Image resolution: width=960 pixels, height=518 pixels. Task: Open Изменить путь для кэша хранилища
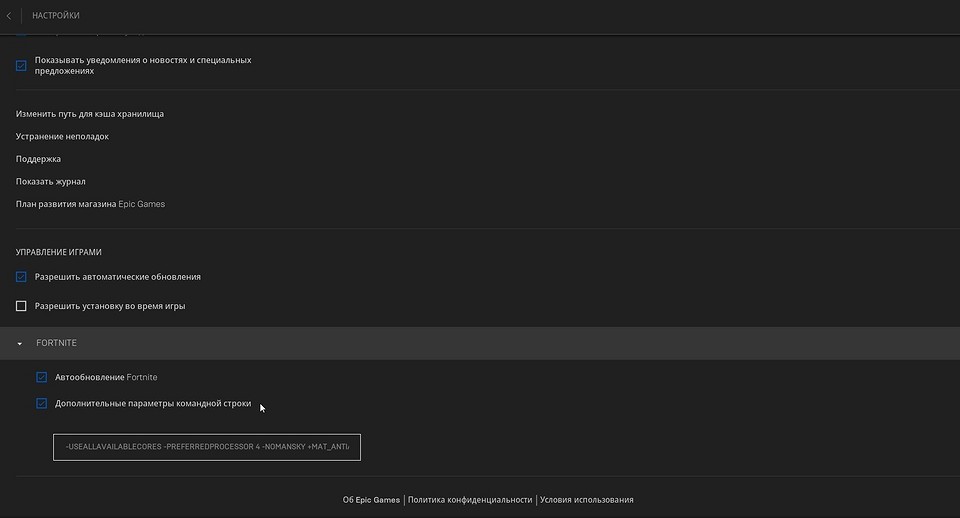click(x=90, y=114)
